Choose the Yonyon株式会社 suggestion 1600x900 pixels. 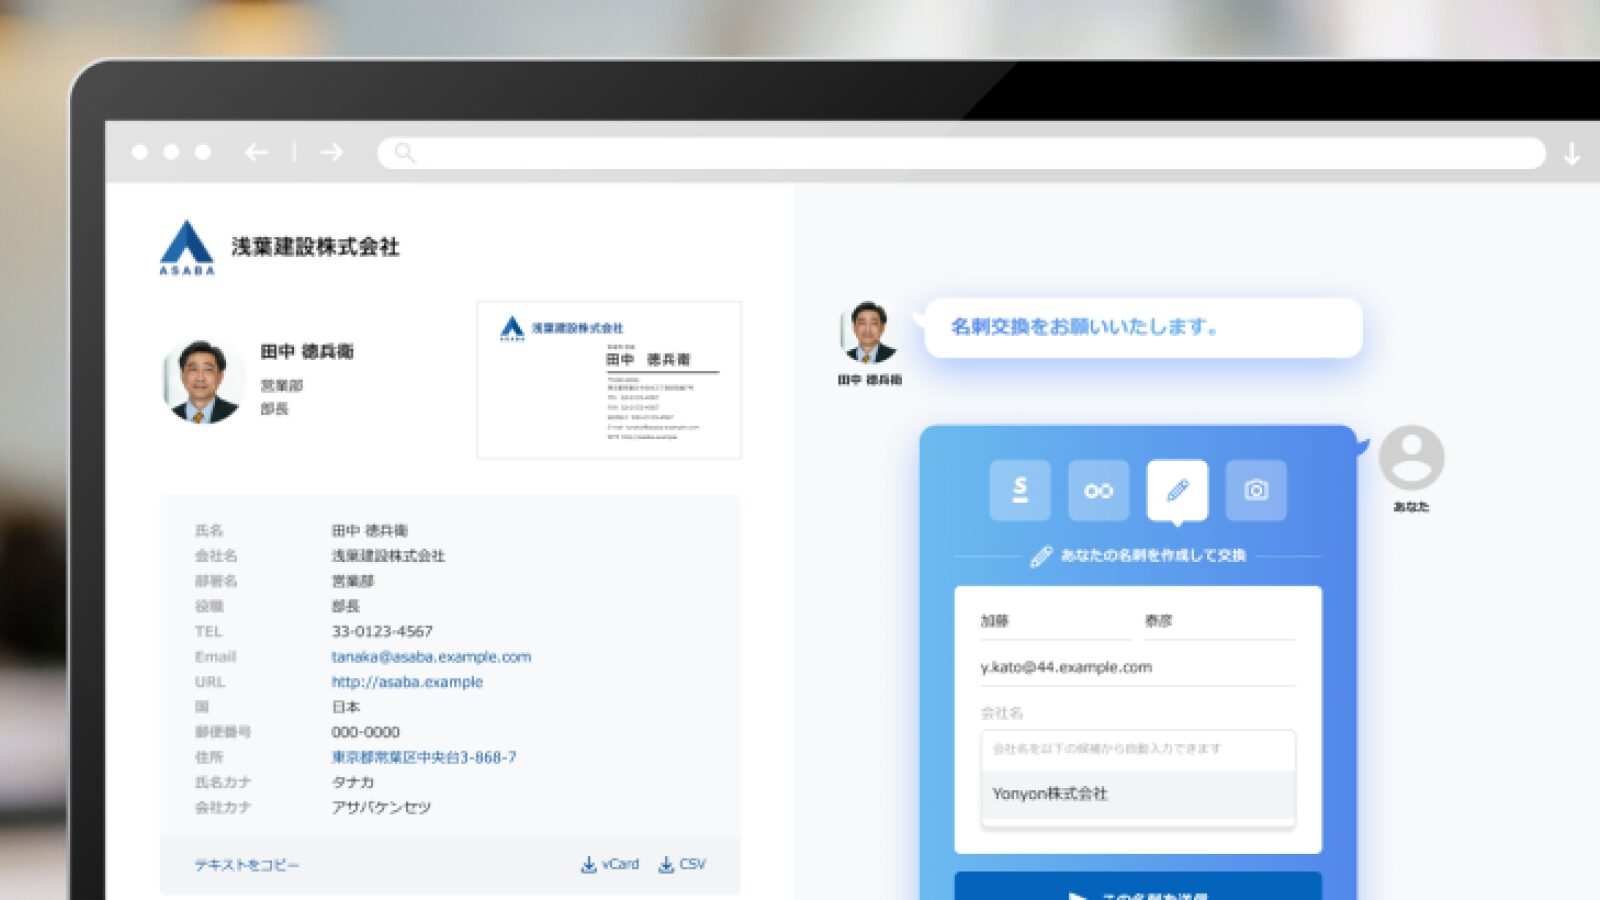click(x=1138, y=794)
